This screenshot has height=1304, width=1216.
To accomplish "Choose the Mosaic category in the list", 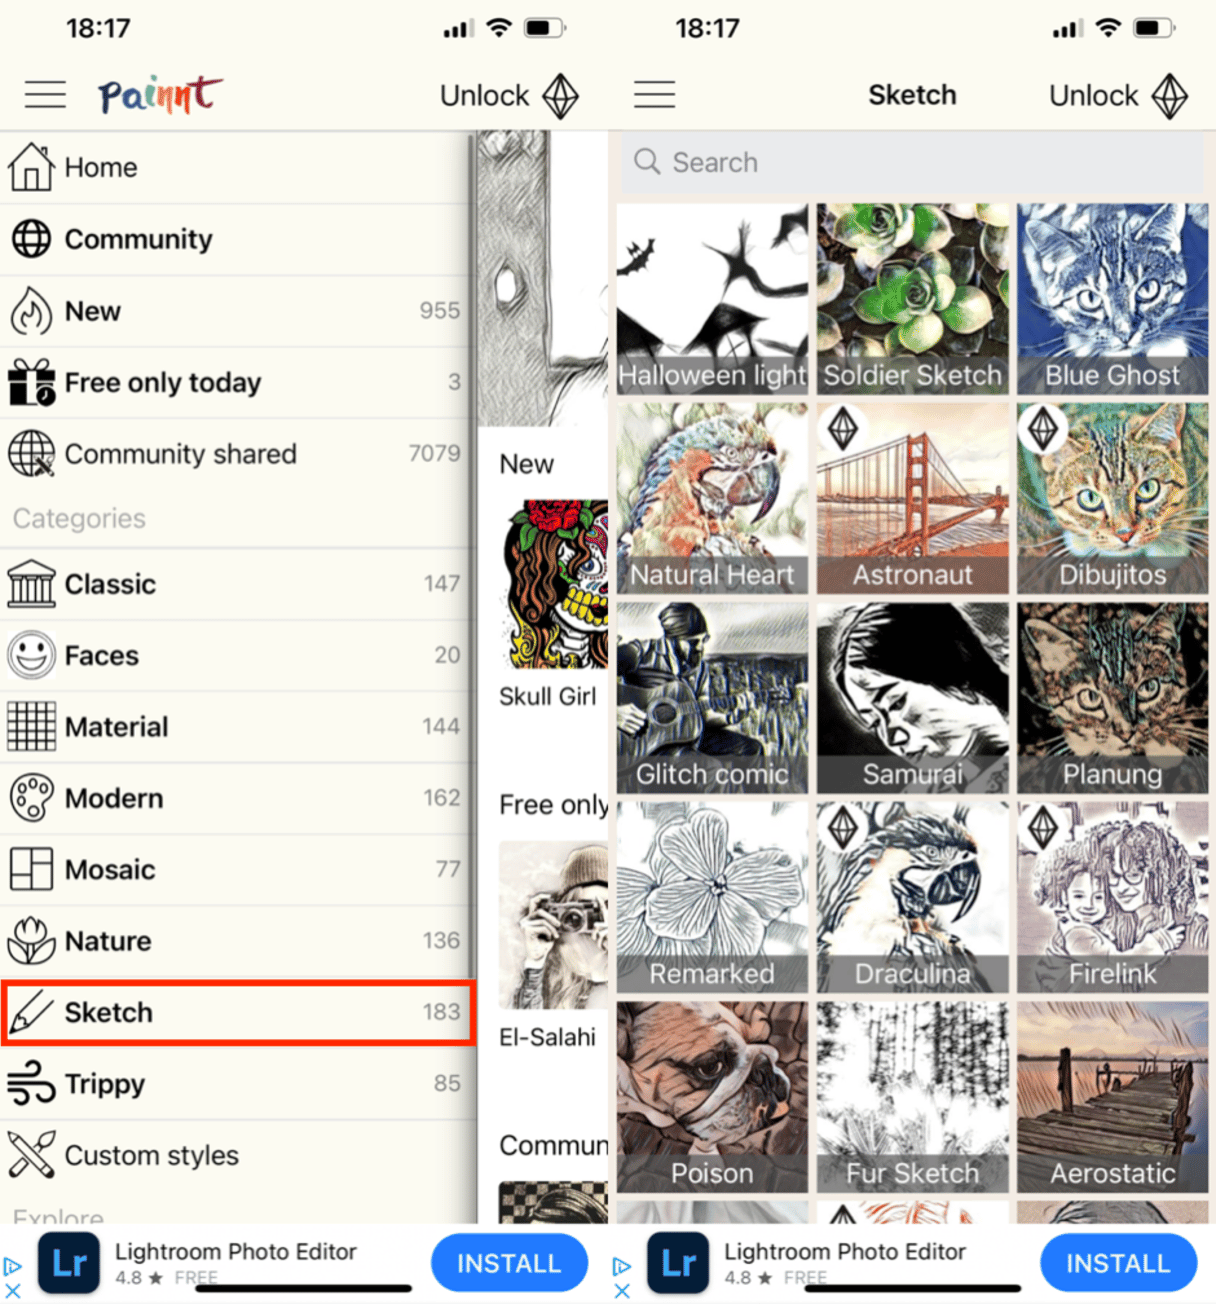I will (x=236, y=869).
